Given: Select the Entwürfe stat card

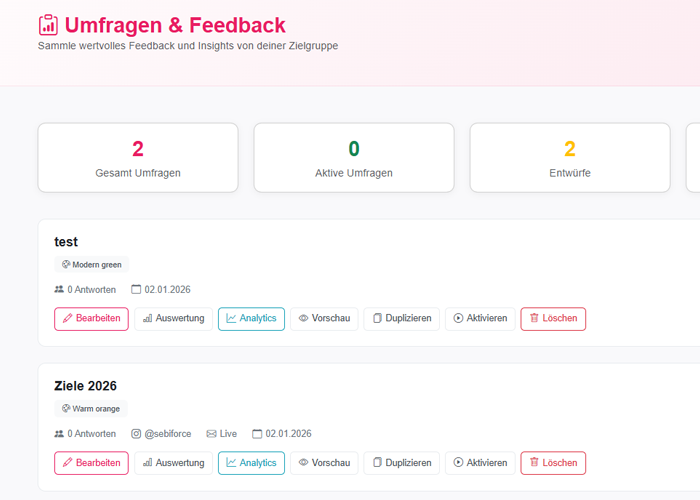Looking at the screenshot, I should click(x=570, y=157).
